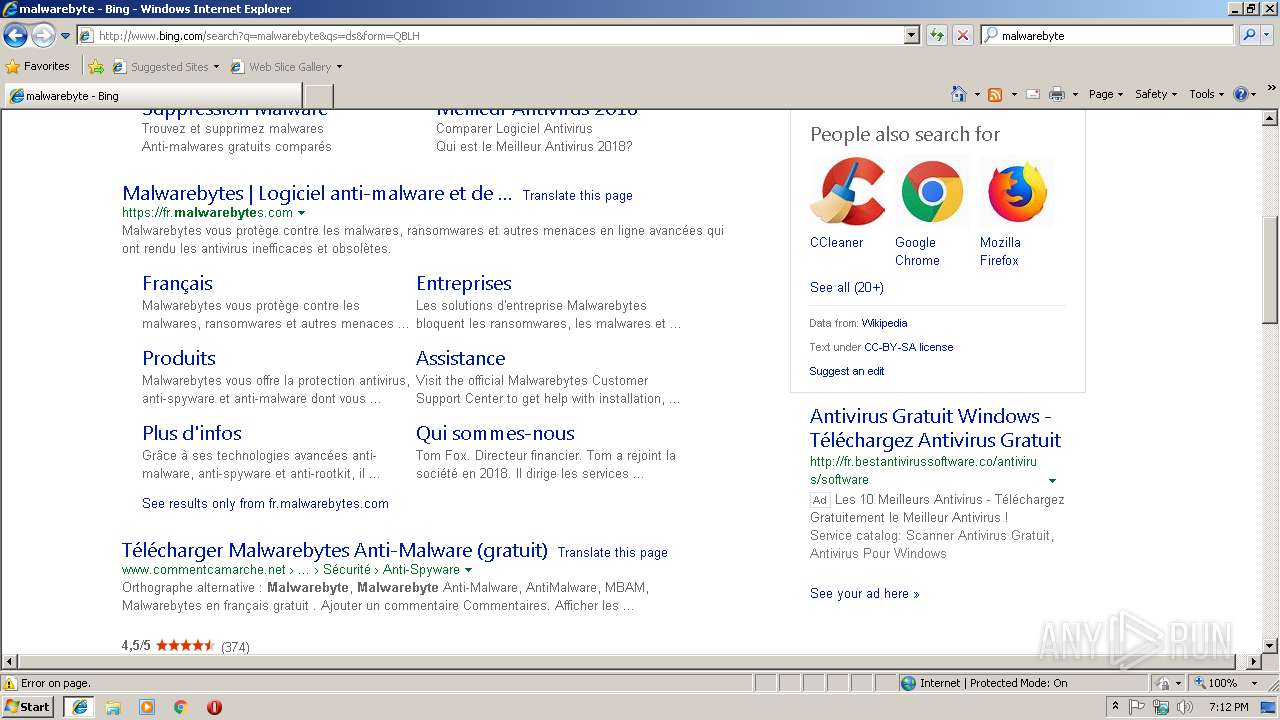Click the Action Center flag tray icon

pyautogui.click(x=1137, y=707)
